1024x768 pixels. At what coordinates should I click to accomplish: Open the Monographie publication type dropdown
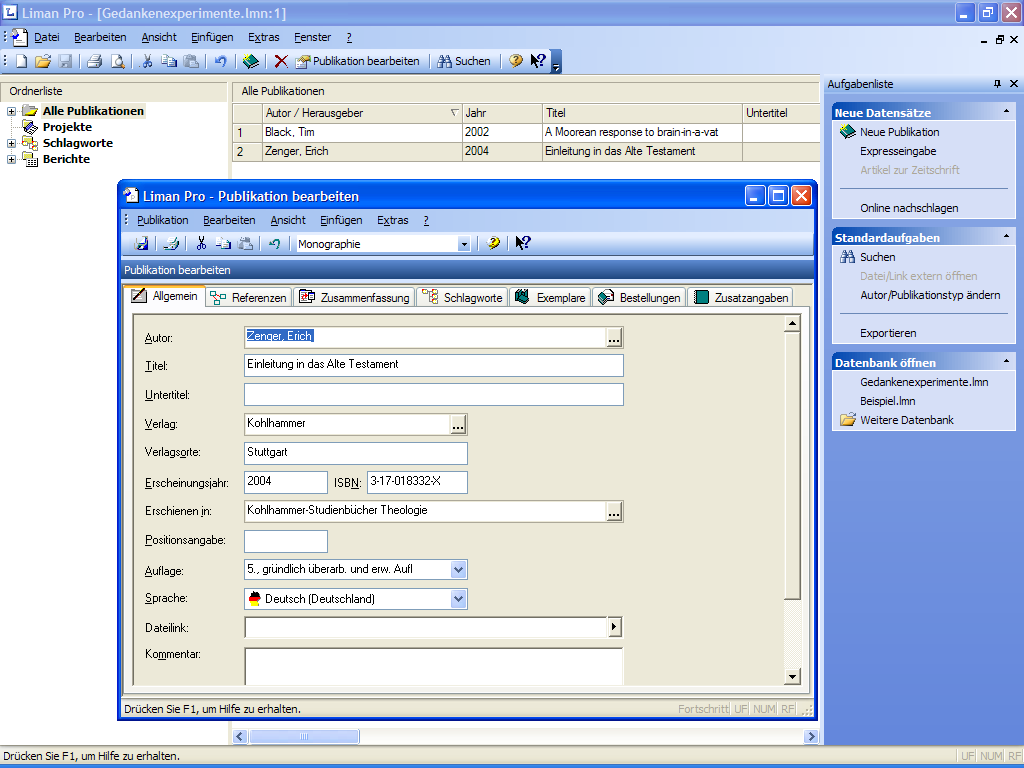[x=463, y=244]
